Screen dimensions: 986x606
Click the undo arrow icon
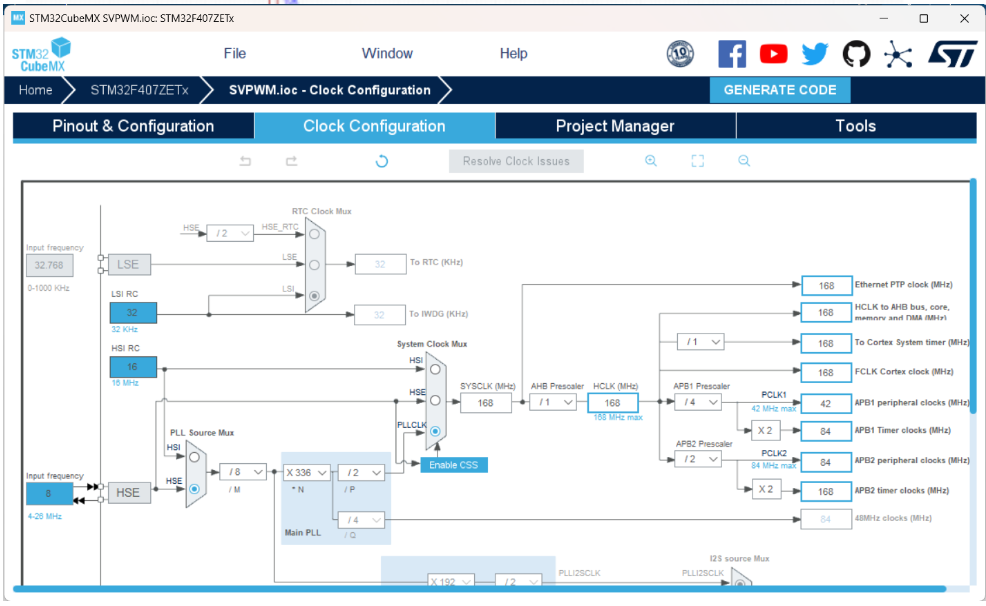pyautogui.click(x=245, y=162)
